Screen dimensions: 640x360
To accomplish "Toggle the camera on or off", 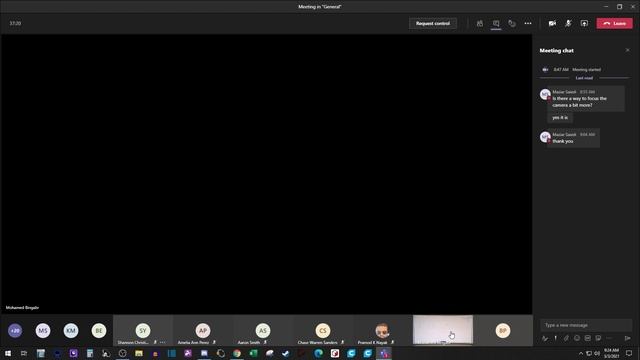I will (552, 23).
